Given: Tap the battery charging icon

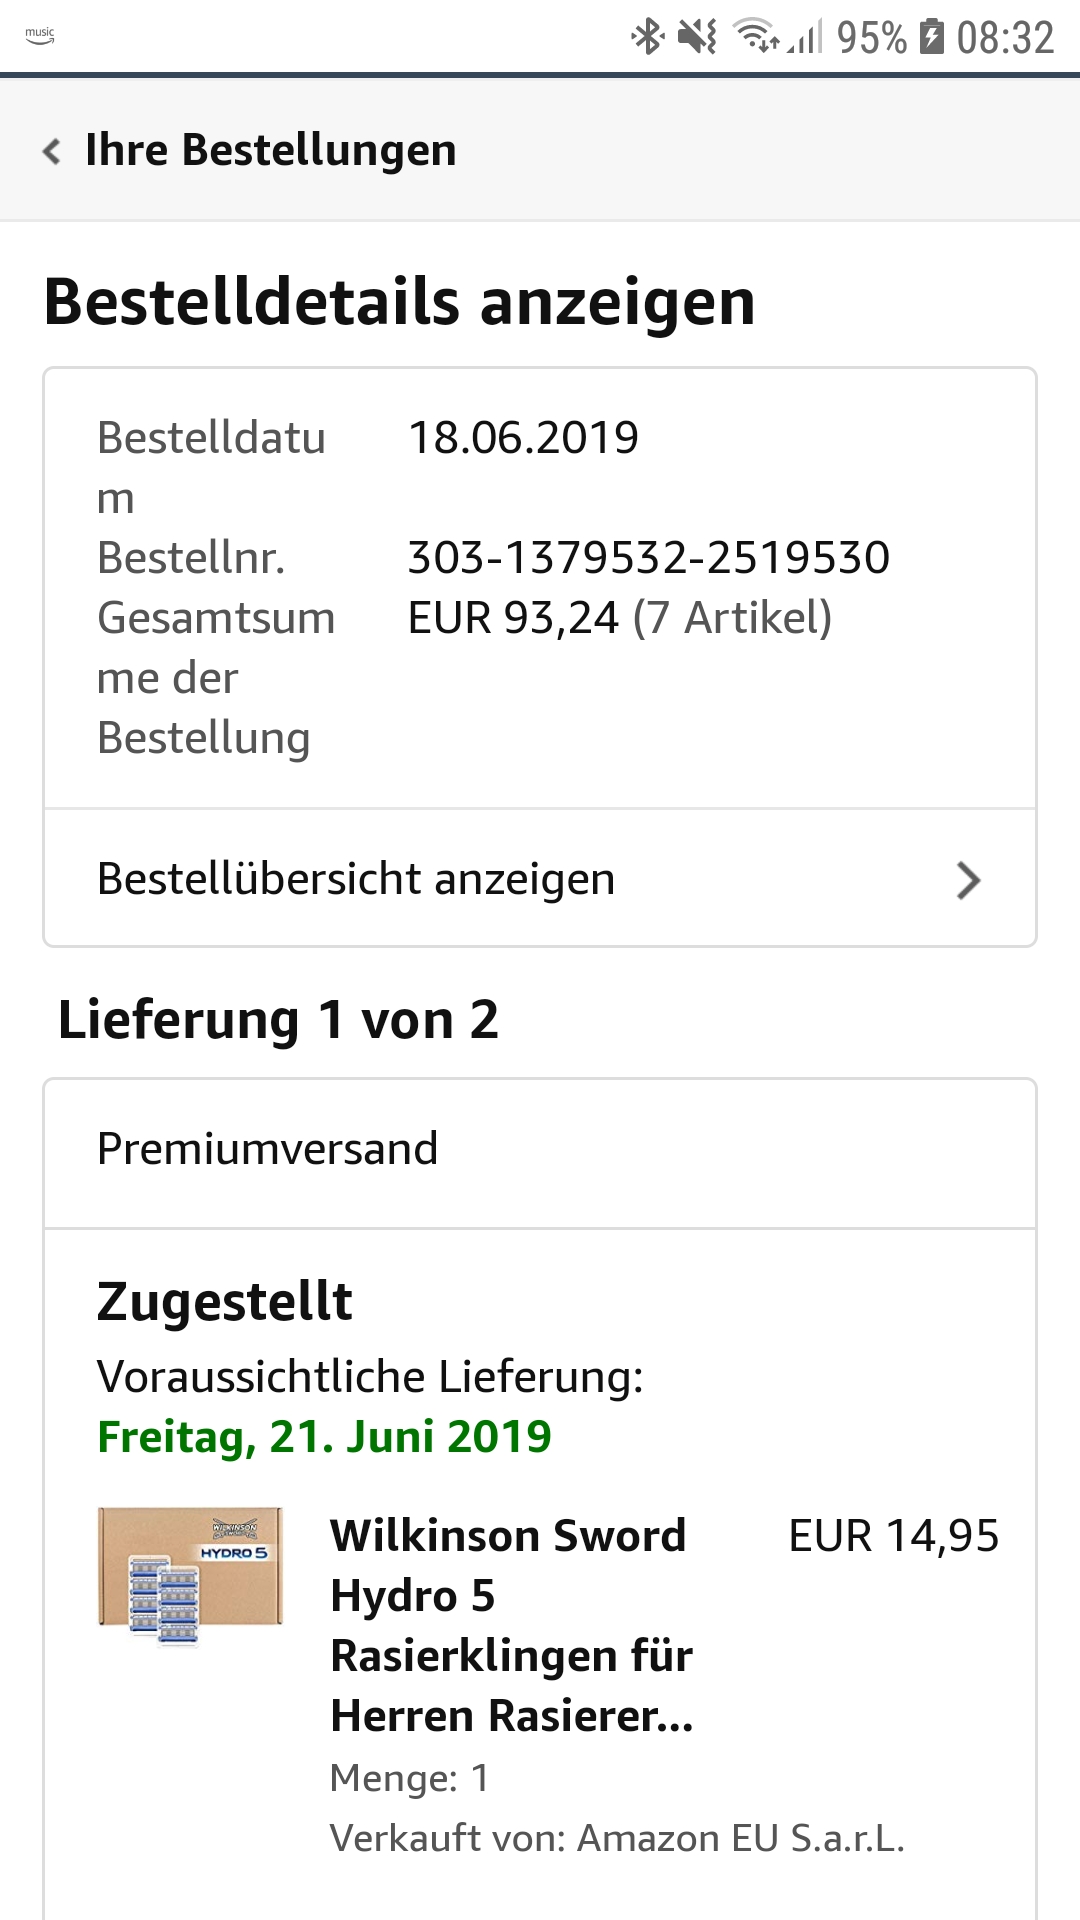Looking at the screenshot, I should tap(931, 37).
